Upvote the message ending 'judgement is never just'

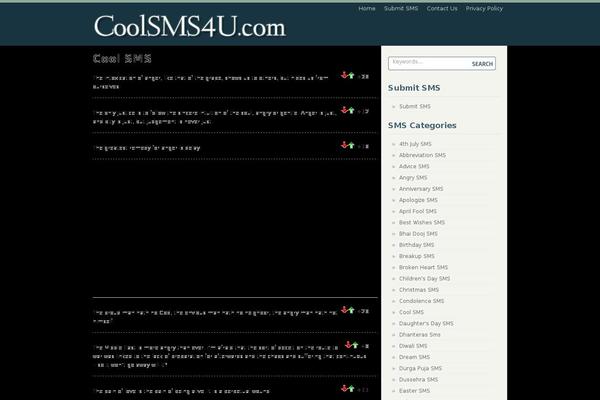click(x=351, y=111)
